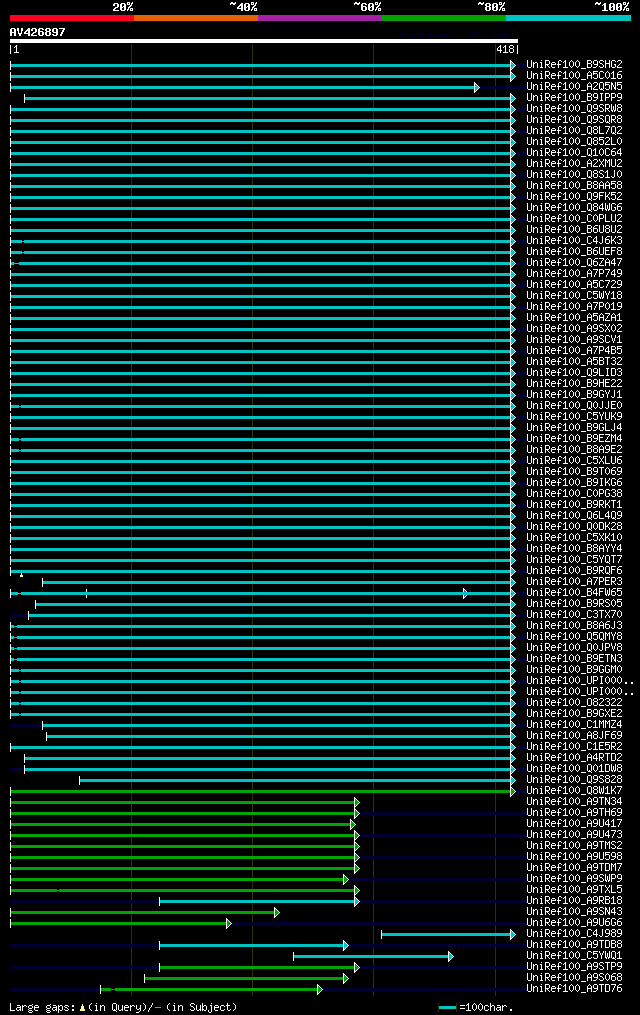The height and width of the screenshot is (1015, 640).
Task: Open hit UniRef100_A2Q5N5
Action: click(x=574, y=87)
